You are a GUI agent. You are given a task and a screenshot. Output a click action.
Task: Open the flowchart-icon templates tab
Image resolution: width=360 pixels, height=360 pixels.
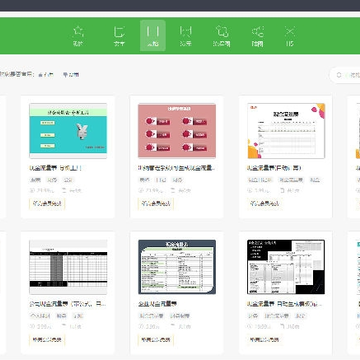point(222,36)
